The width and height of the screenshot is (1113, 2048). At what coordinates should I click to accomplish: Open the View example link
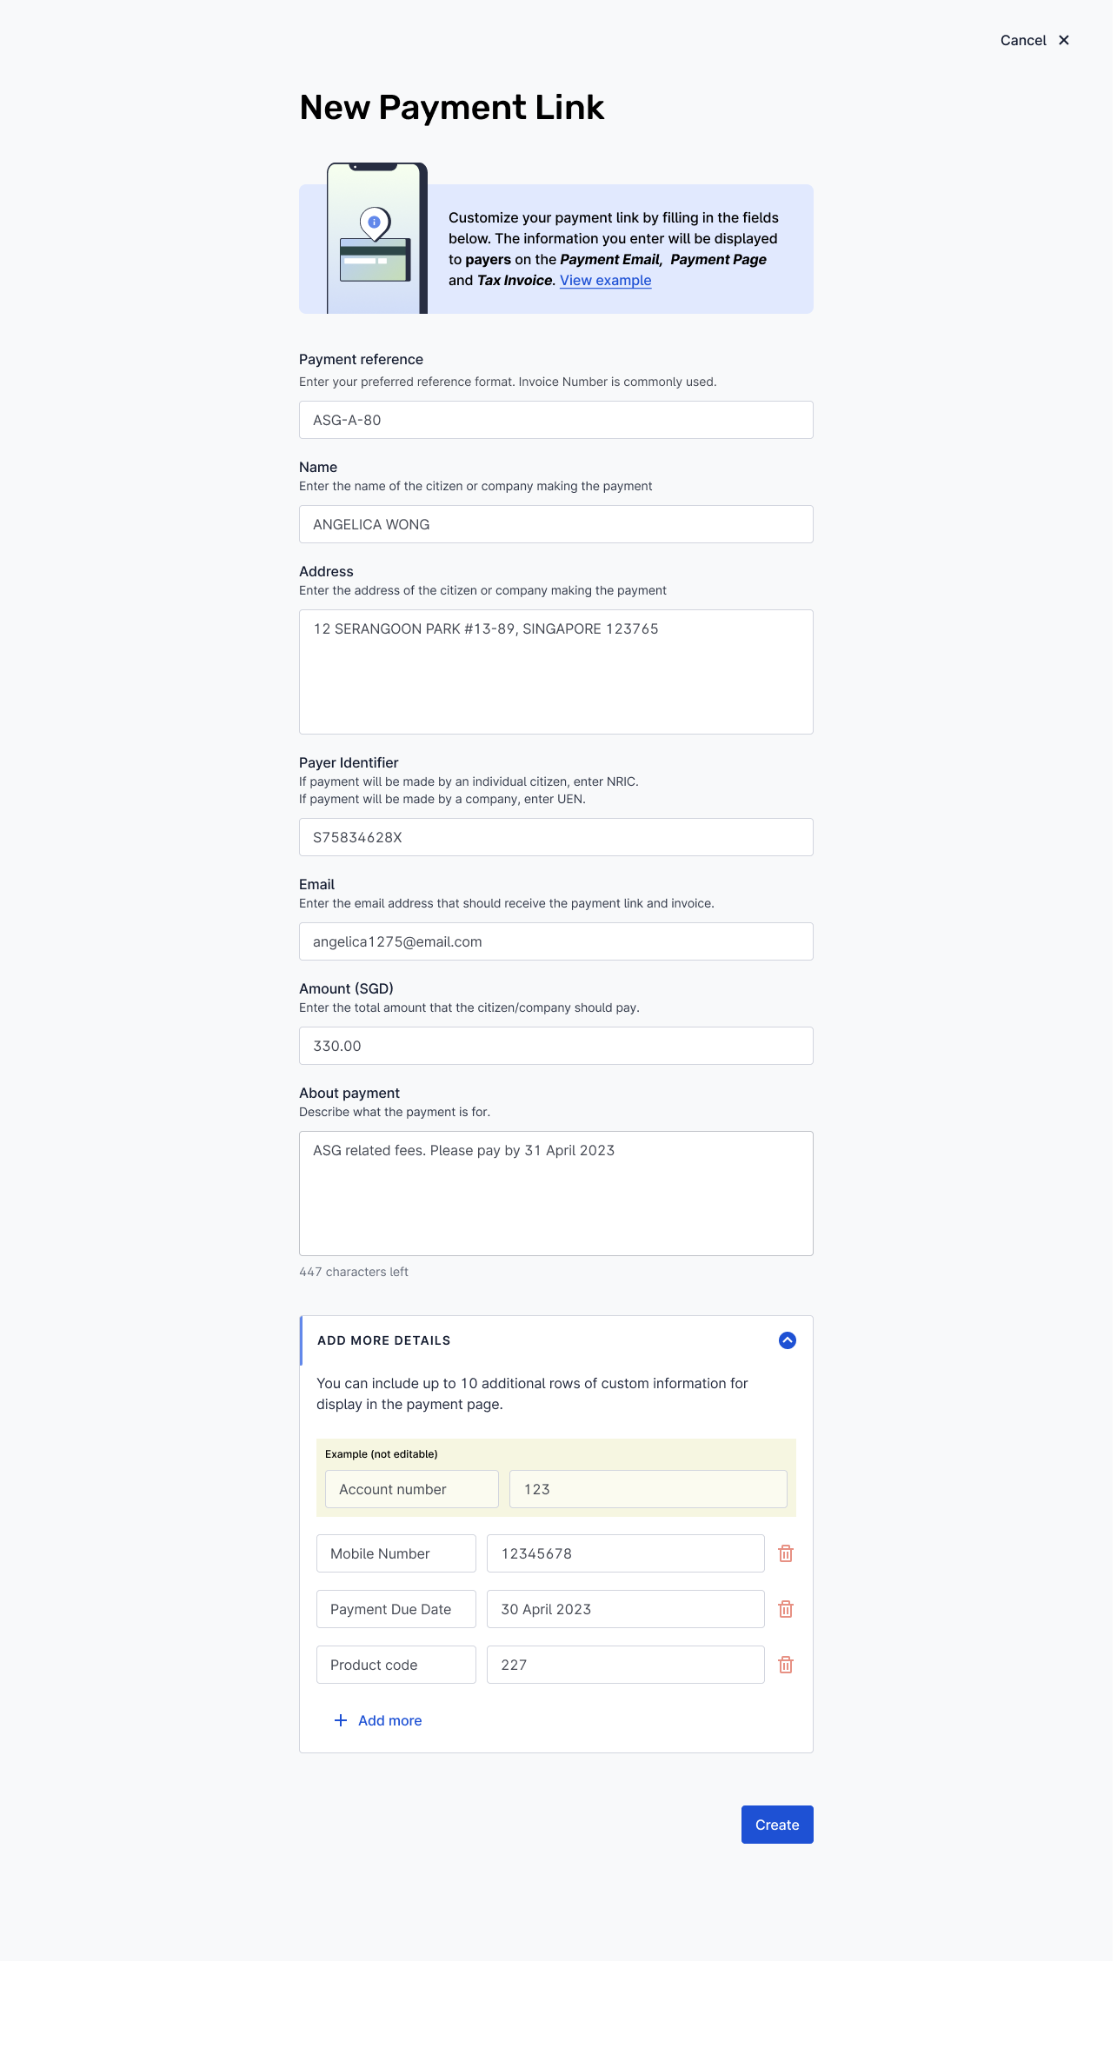[x=605, y=280]
